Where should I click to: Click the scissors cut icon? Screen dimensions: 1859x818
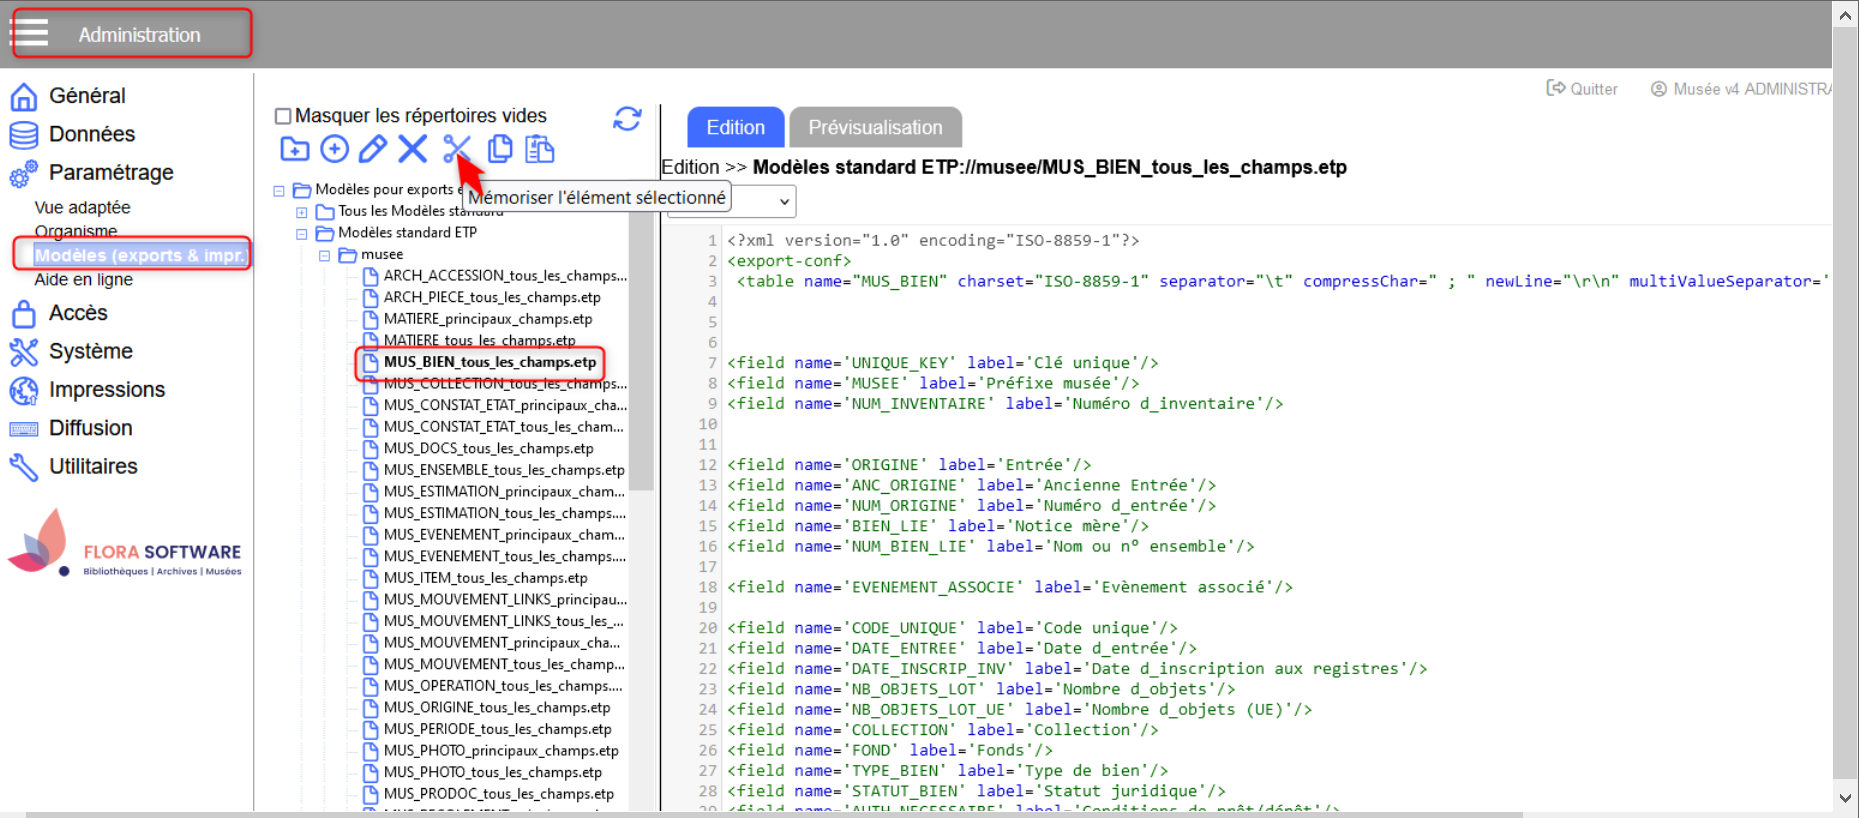(x=456, y=149)
